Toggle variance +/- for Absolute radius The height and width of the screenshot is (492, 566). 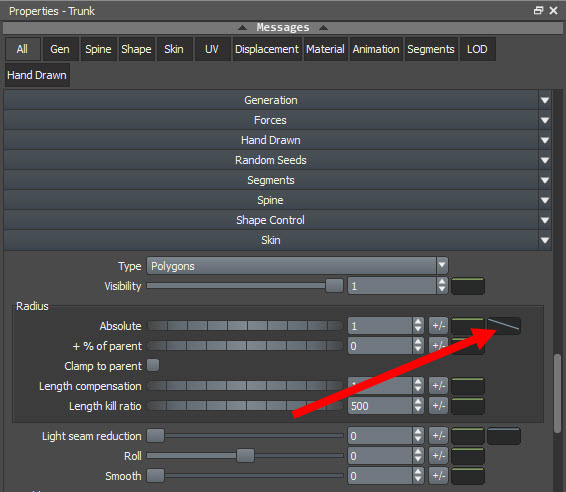click(438, 326)
